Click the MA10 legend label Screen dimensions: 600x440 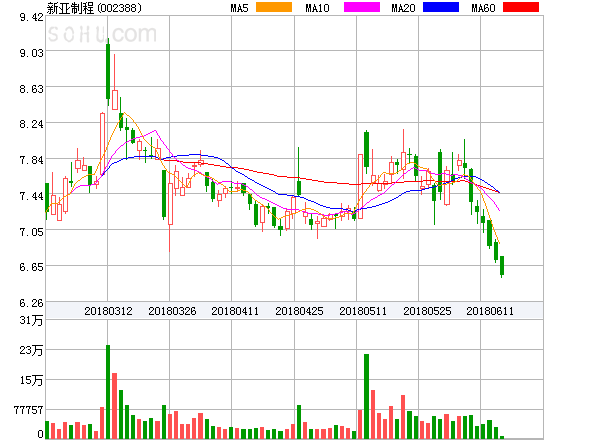[317, 8]
